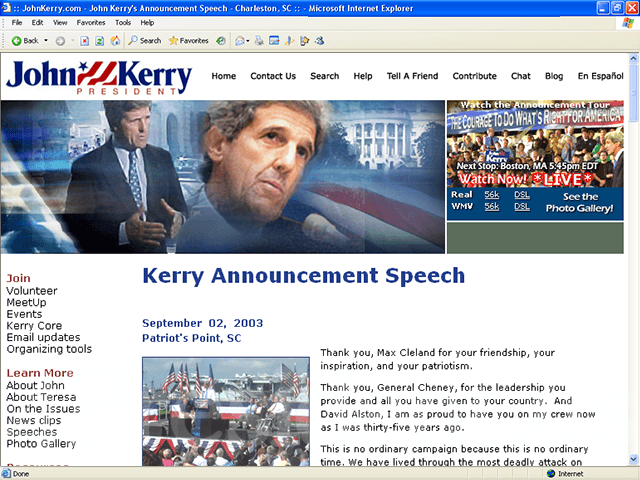The image size is (640, 480).
Task: Open the Contact Us page link
Action: coord(273,76)
